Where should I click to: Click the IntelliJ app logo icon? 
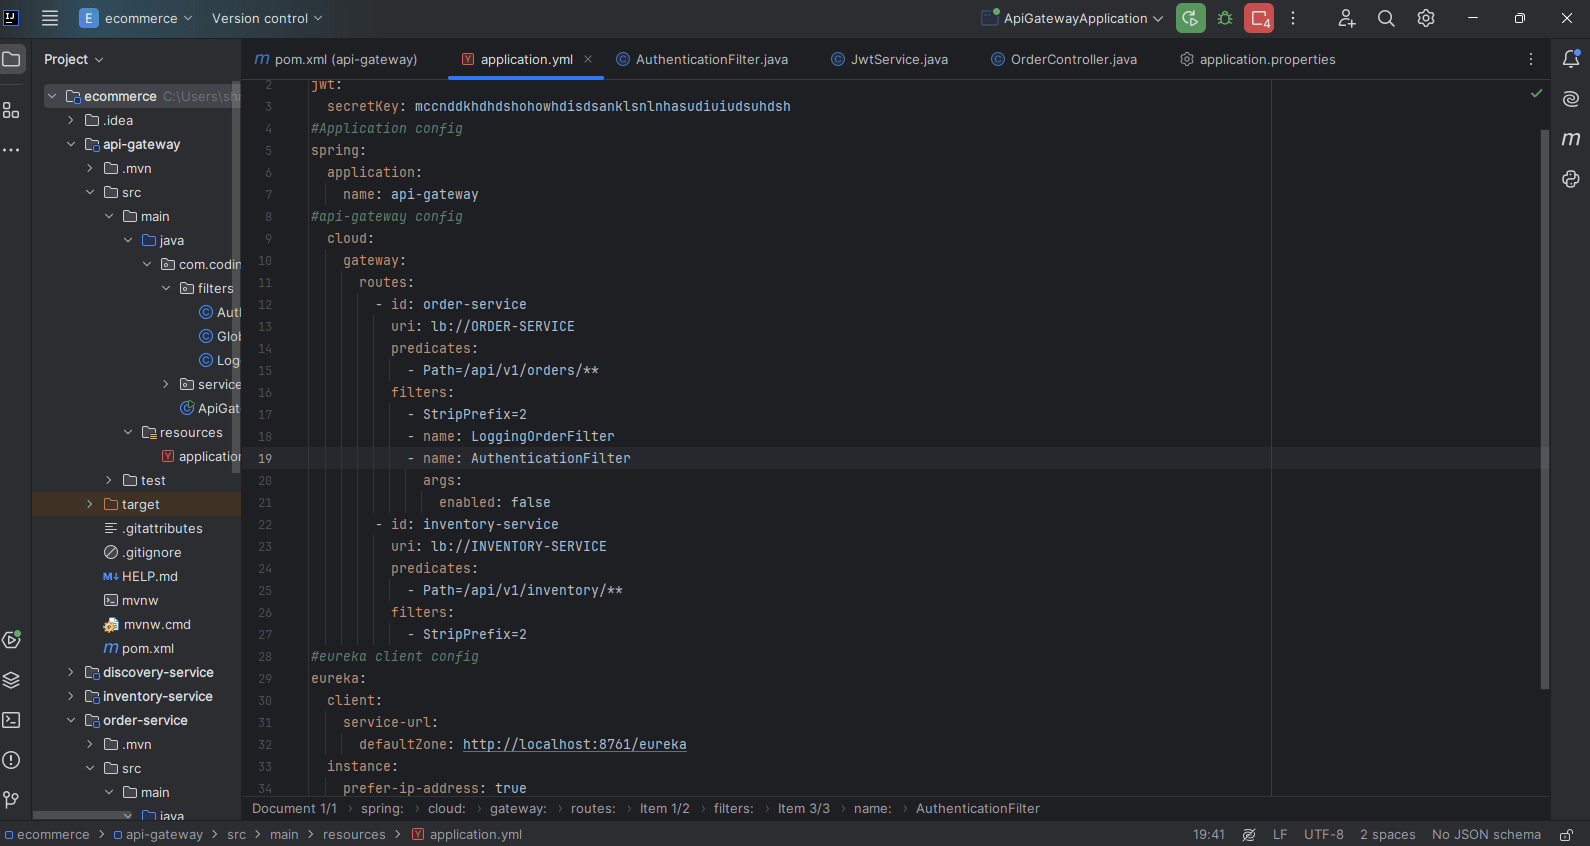pos(12,18)
